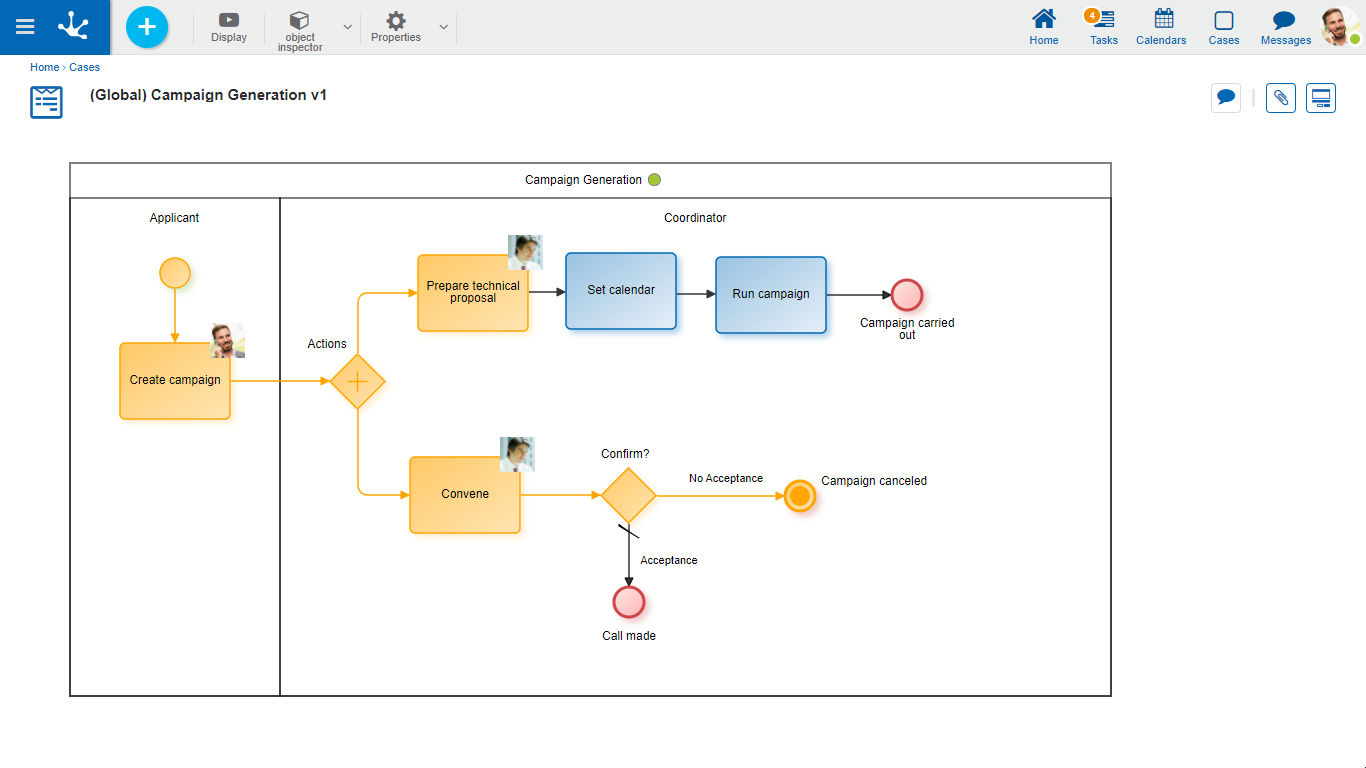Screen dimensions: 1366x768
Task: Open the hamburger main menu
Action: tap(25, 27)
